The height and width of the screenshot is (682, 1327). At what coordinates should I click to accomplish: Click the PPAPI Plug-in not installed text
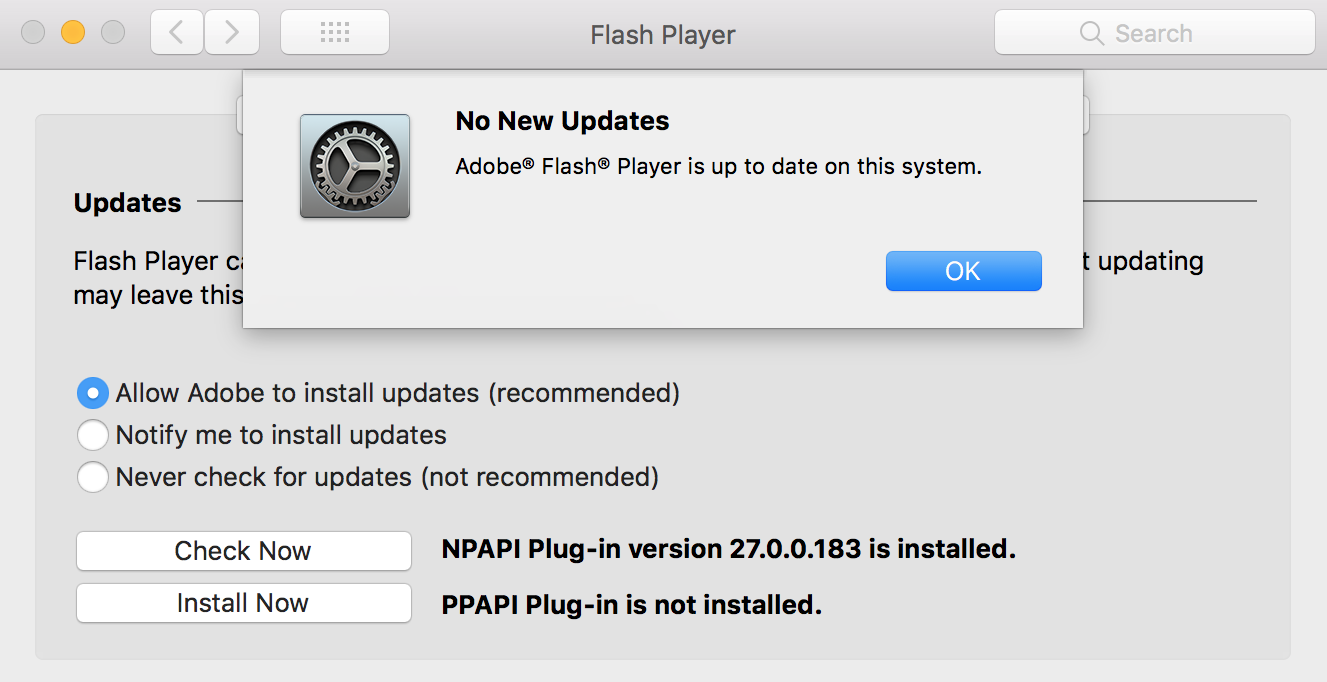(x=632, y=605)
